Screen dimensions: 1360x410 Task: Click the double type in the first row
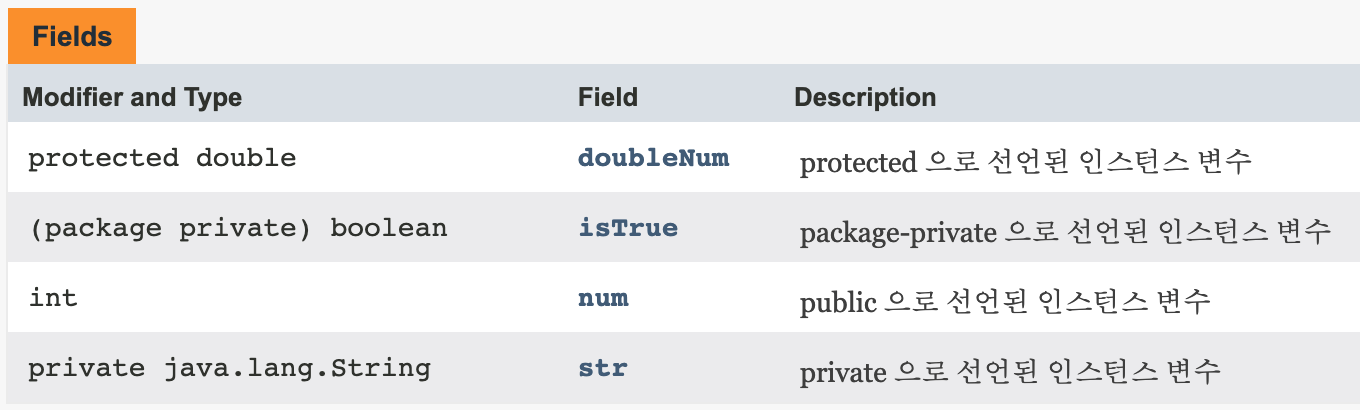click(x=246, y=158)
